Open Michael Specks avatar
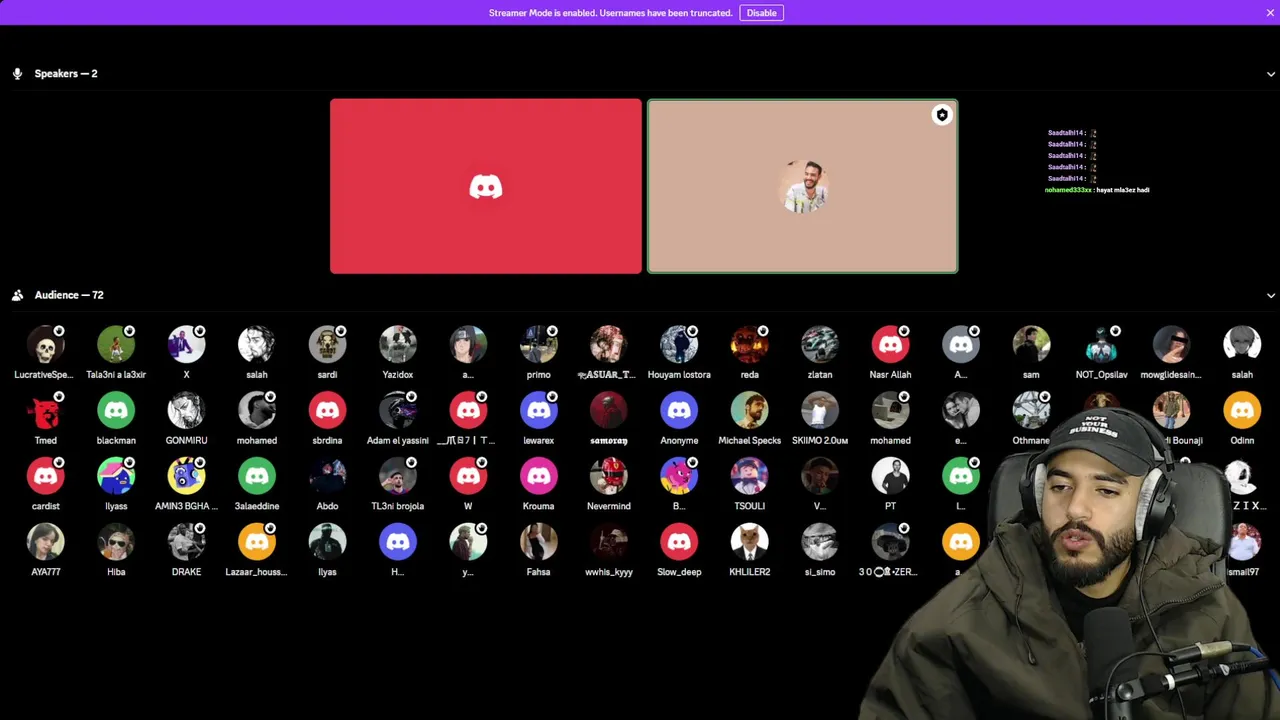Viewport: 1280px width, 720px height. coord(749,410)
